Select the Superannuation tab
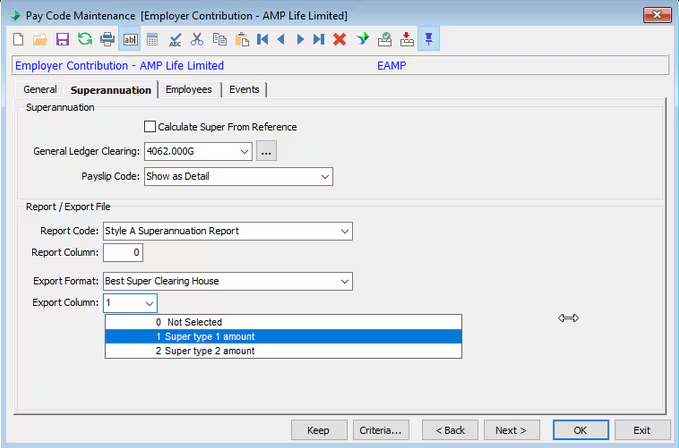 click(x=111, y=90)
